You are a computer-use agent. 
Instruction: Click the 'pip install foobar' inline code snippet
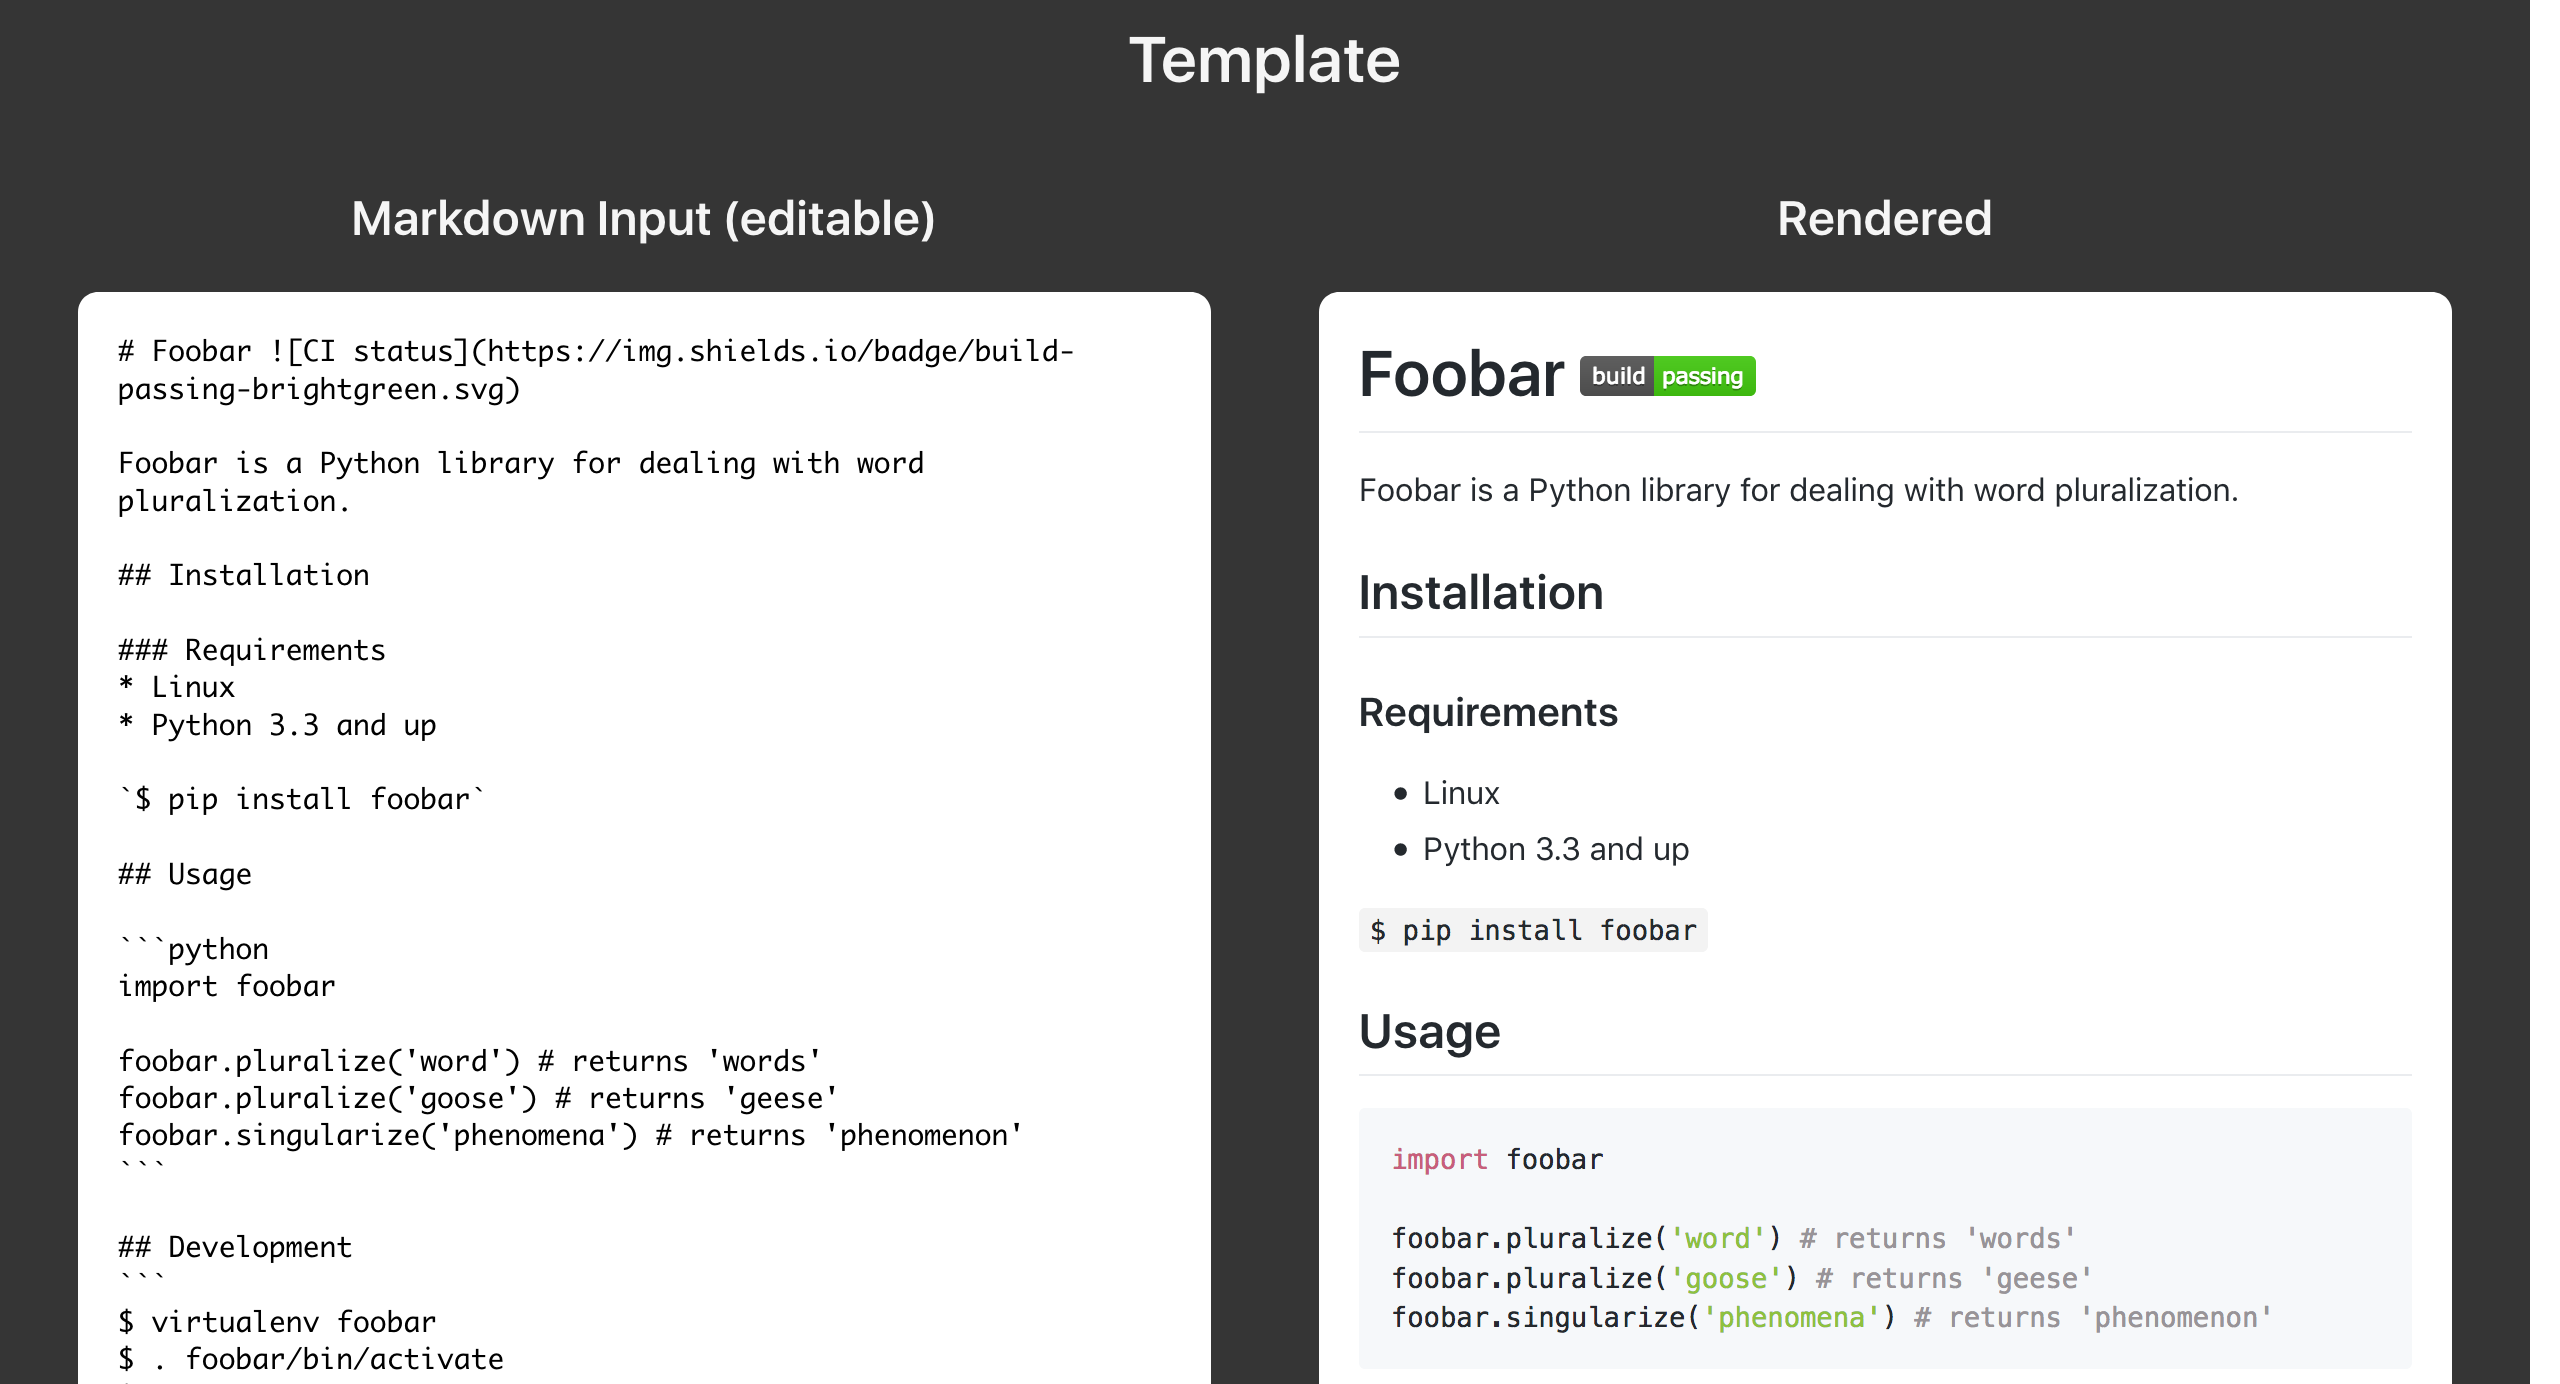pos(1533,930)
